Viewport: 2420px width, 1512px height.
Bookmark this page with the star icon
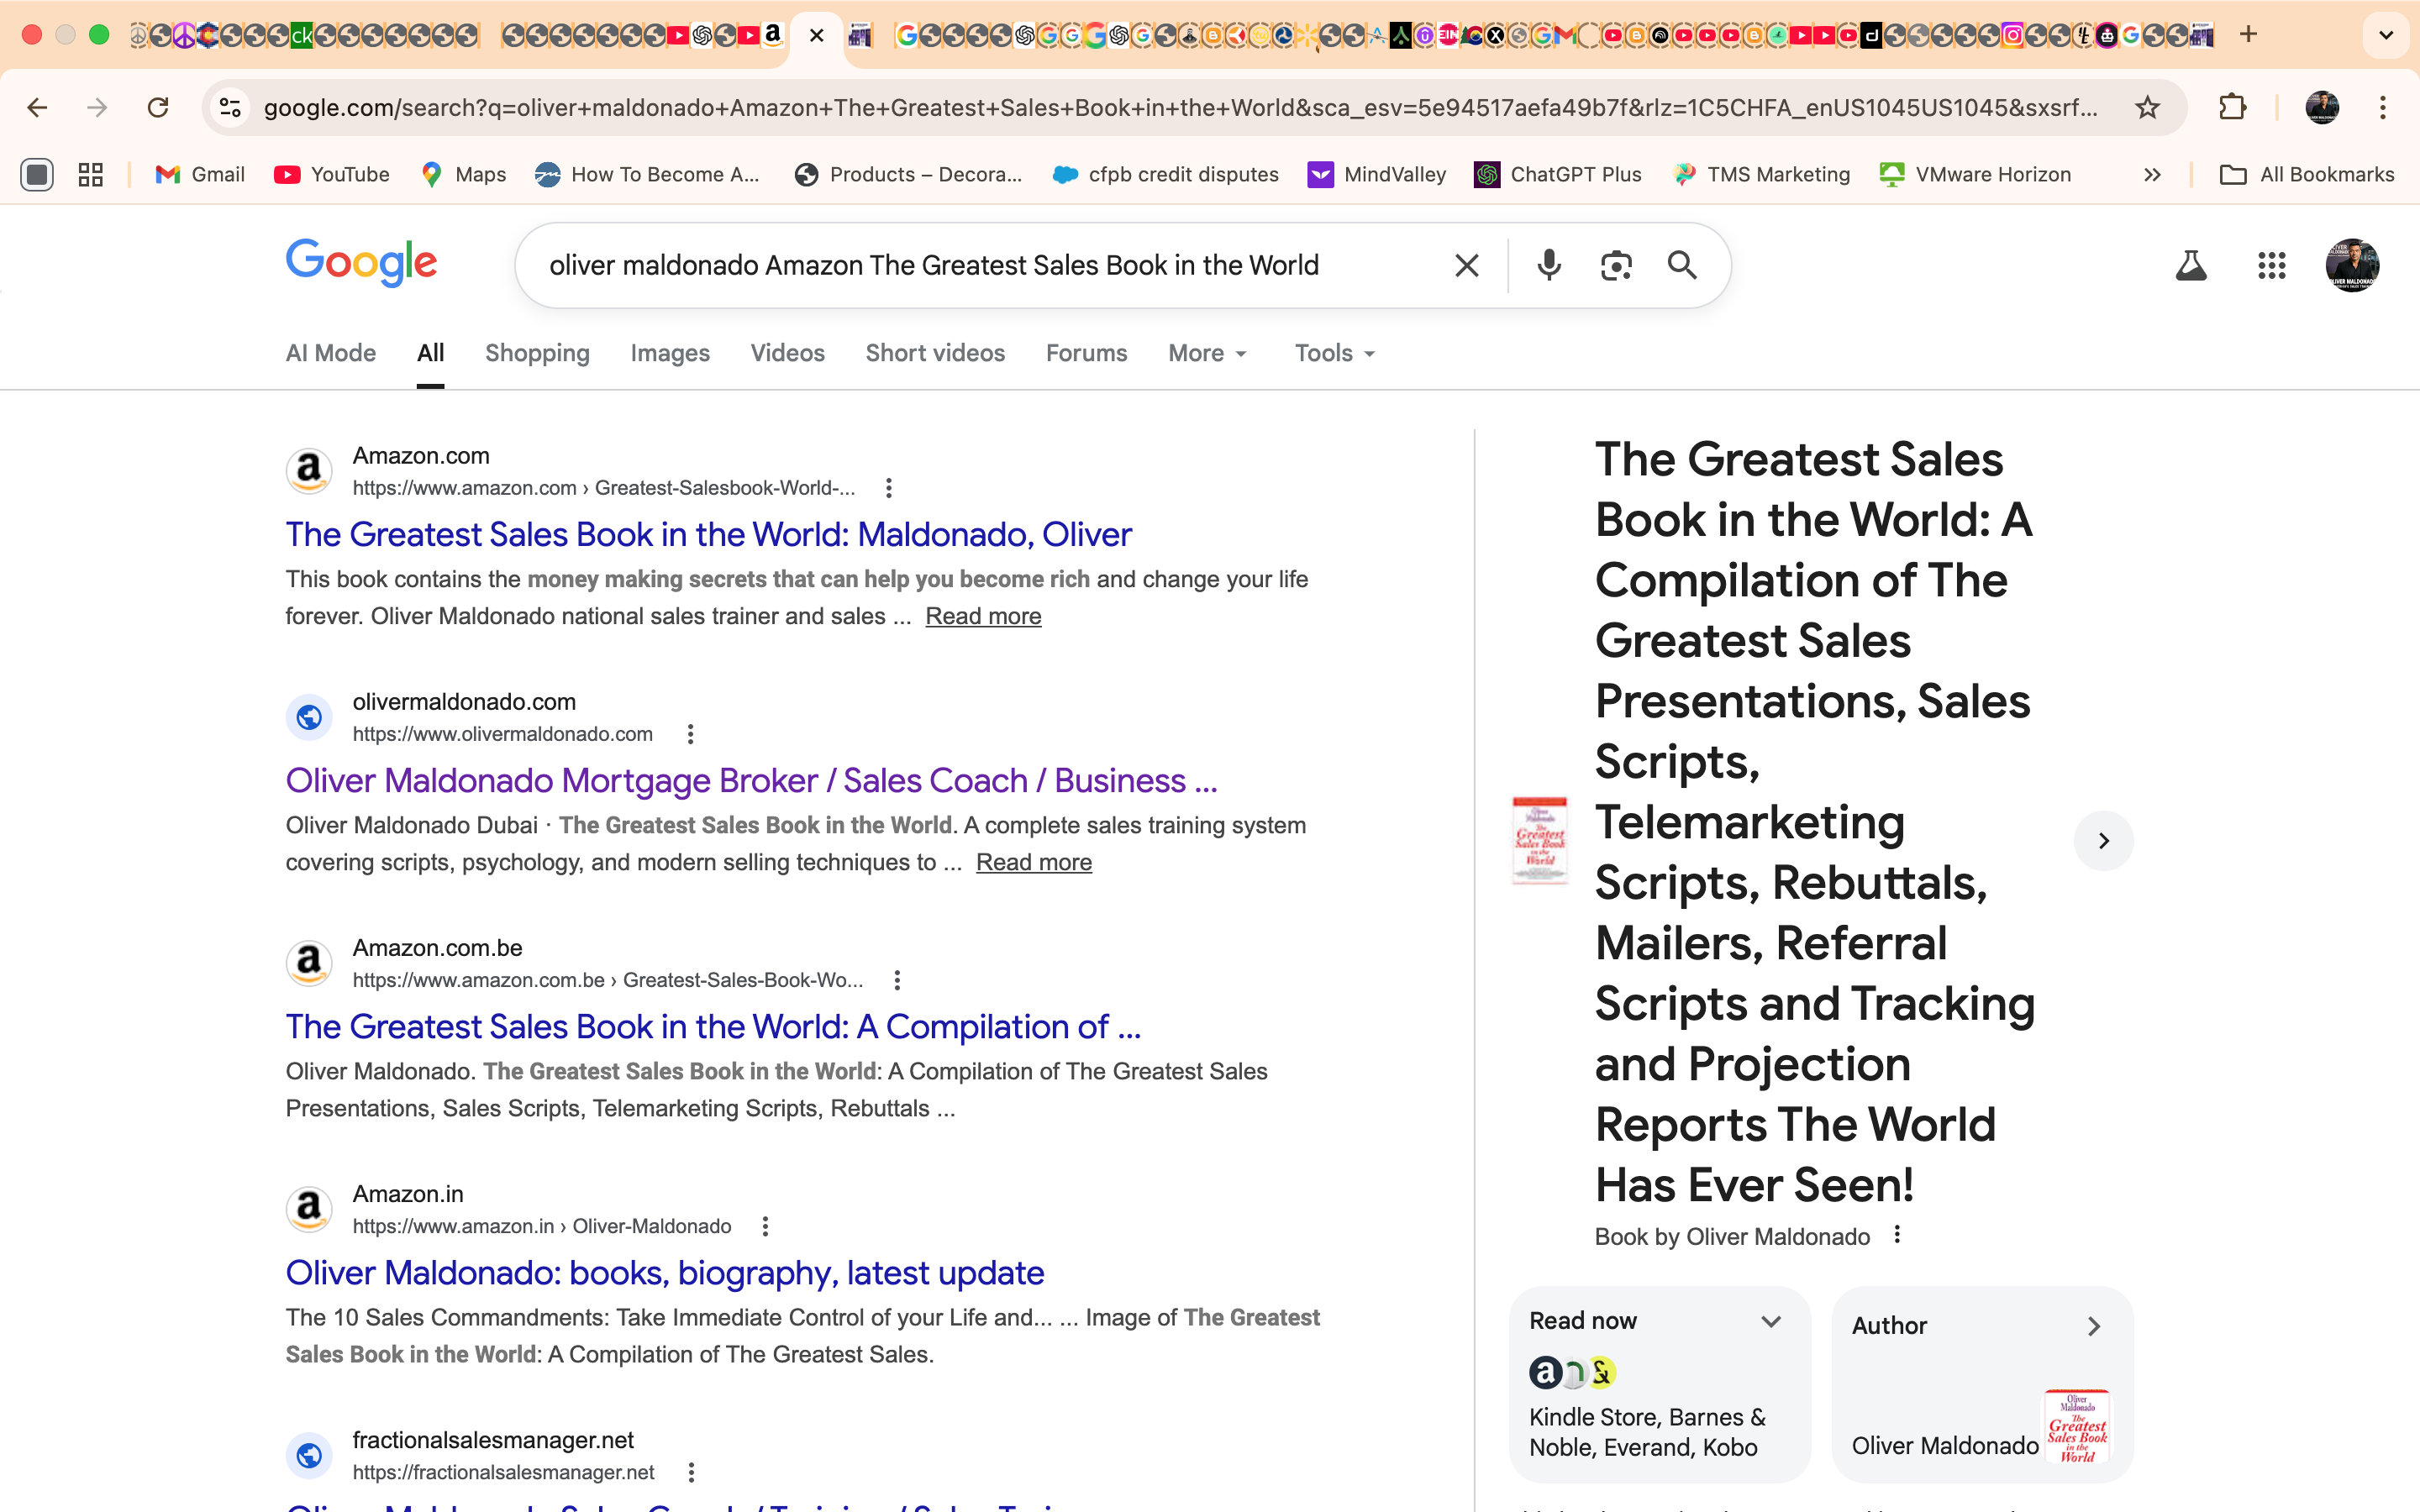2147,107
